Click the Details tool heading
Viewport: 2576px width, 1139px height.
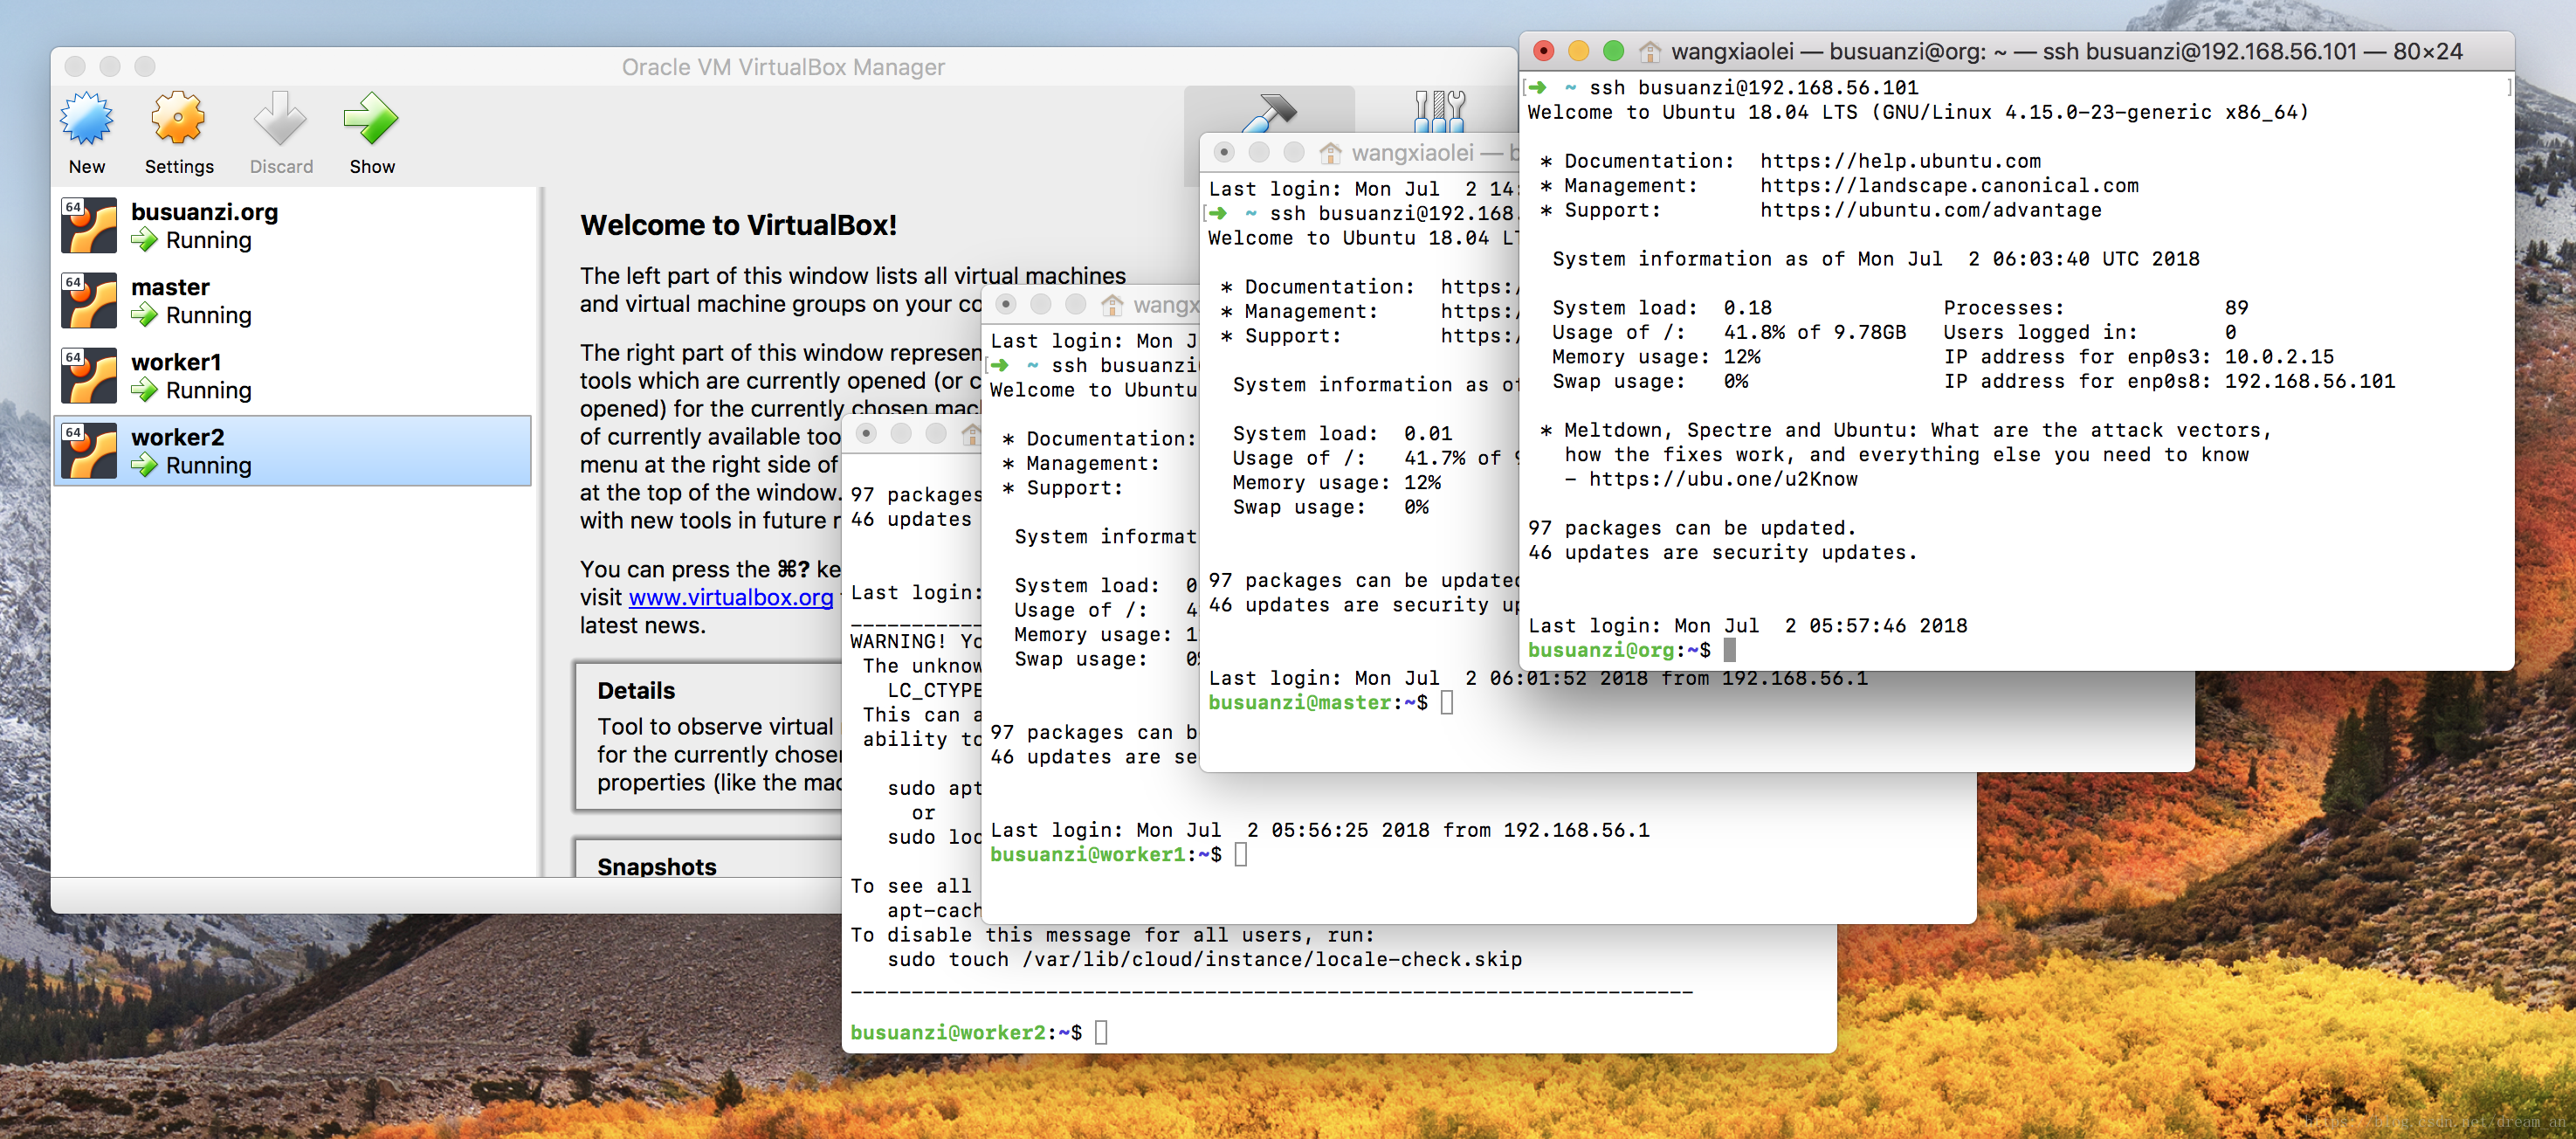pos(636,691)
